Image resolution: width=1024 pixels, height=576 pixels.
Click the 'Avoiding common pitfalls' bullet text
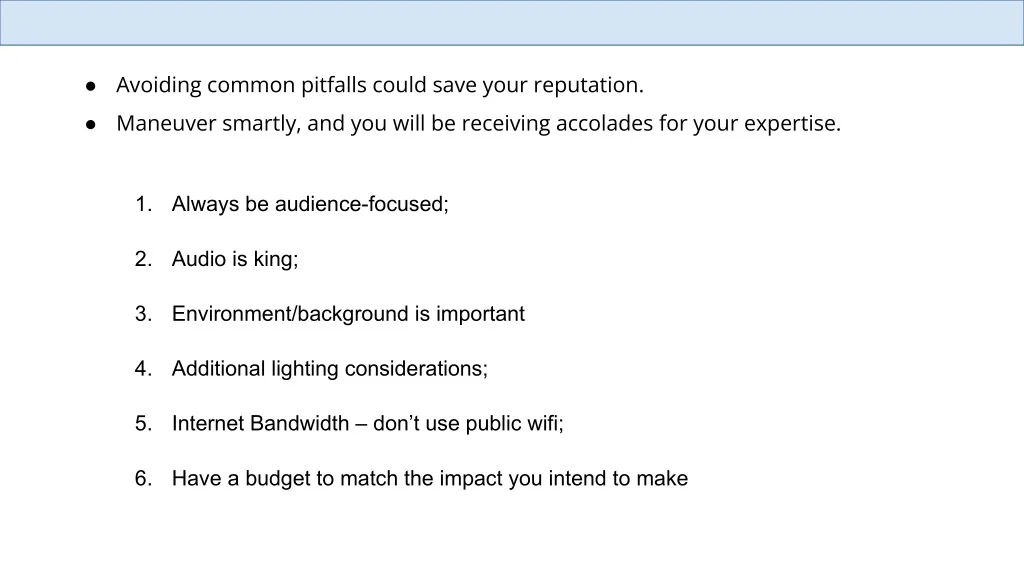[379, 85]
